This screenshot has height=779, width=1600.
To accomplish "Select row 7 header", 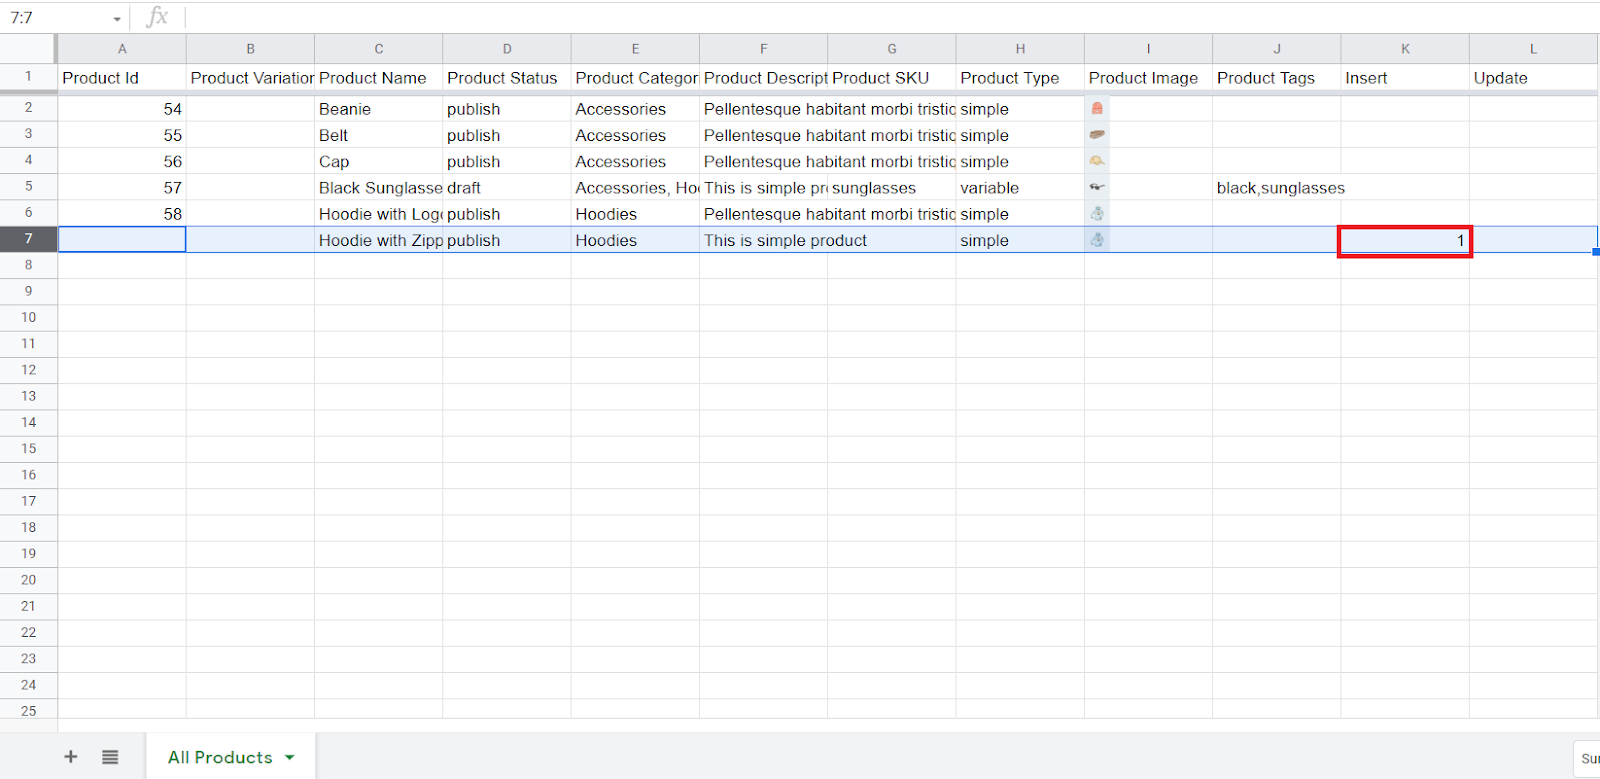I will pos(28,239).
